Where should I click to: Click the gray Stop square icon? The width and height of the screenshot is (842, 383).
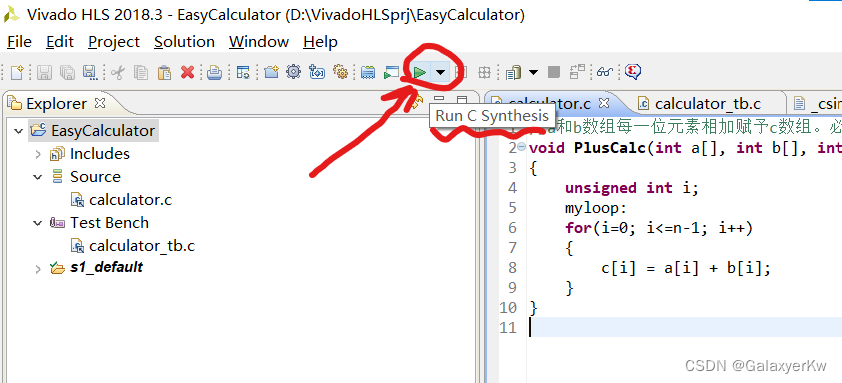pos(554,72)
